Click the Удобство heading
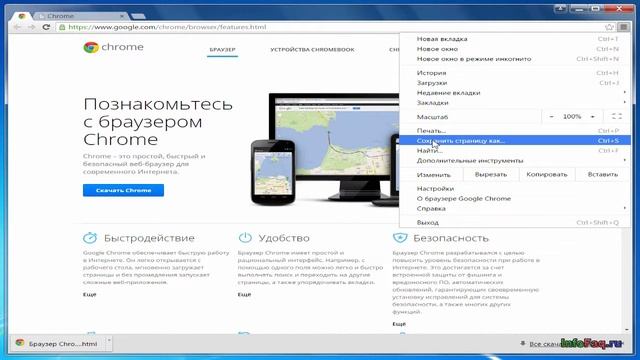Image resolution: width=640 pixels, height=360 pixels. click(x=284, y=238)
